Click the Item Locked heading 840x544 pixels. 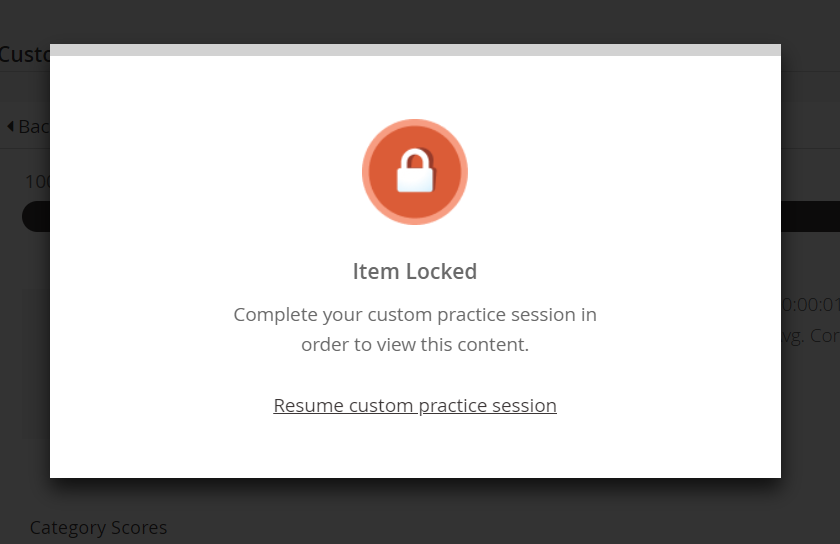[415, 271]
